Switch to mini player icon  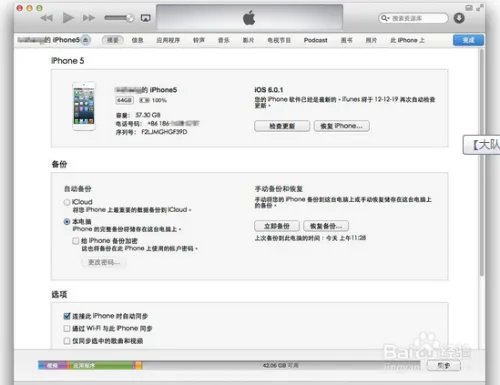(469, 8)
